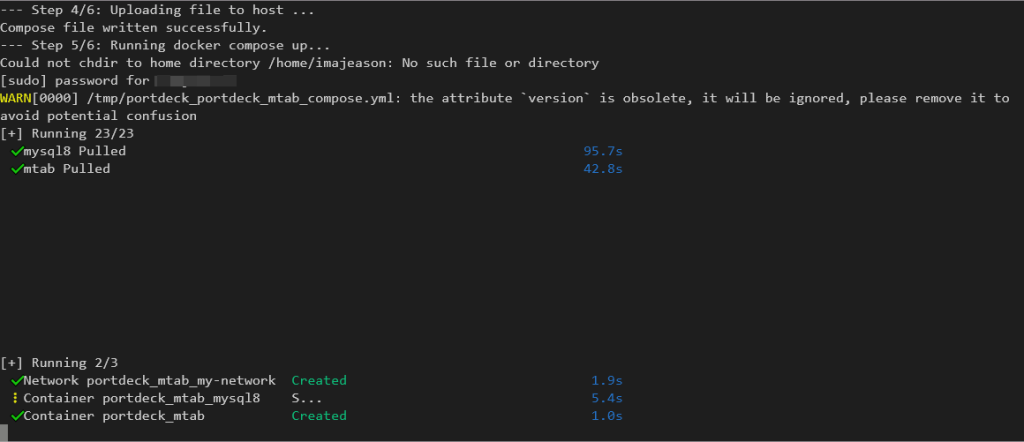Click the 42.8s pull time for mtab
This screenshot has height=442, width=1024.
pyautogui.click(x=602, y=169)
